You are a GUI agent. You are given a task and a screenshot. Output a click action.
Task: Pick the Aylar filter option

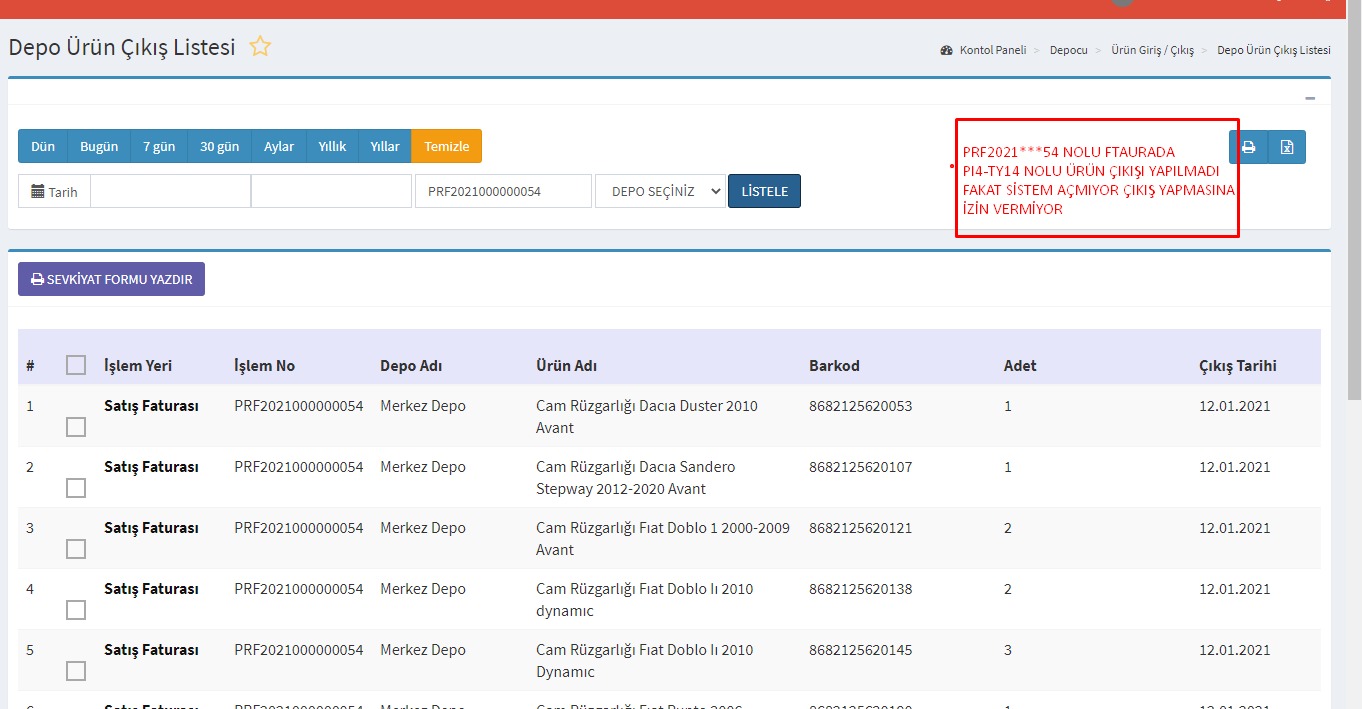point(279,146)
